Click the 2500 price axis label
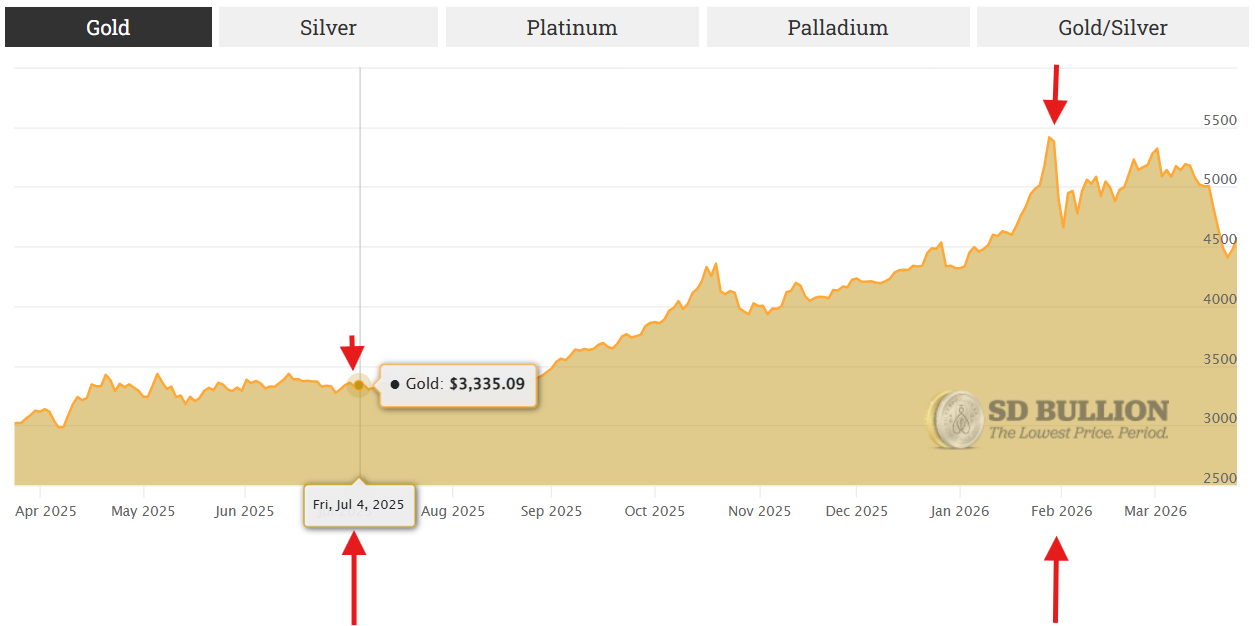 click(x=1219, y=479)
